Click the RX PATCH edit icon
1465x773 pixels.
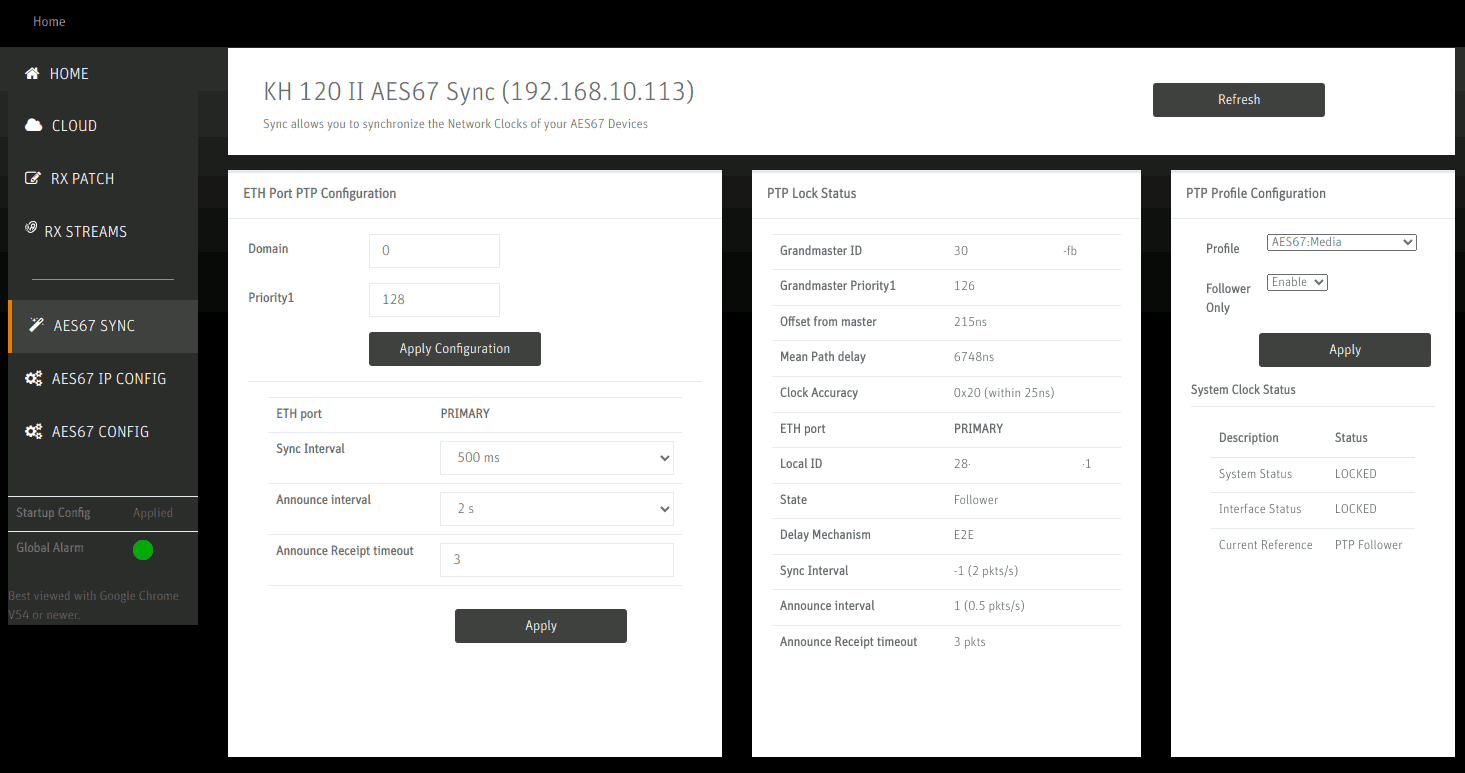click(x=32, y=179)
